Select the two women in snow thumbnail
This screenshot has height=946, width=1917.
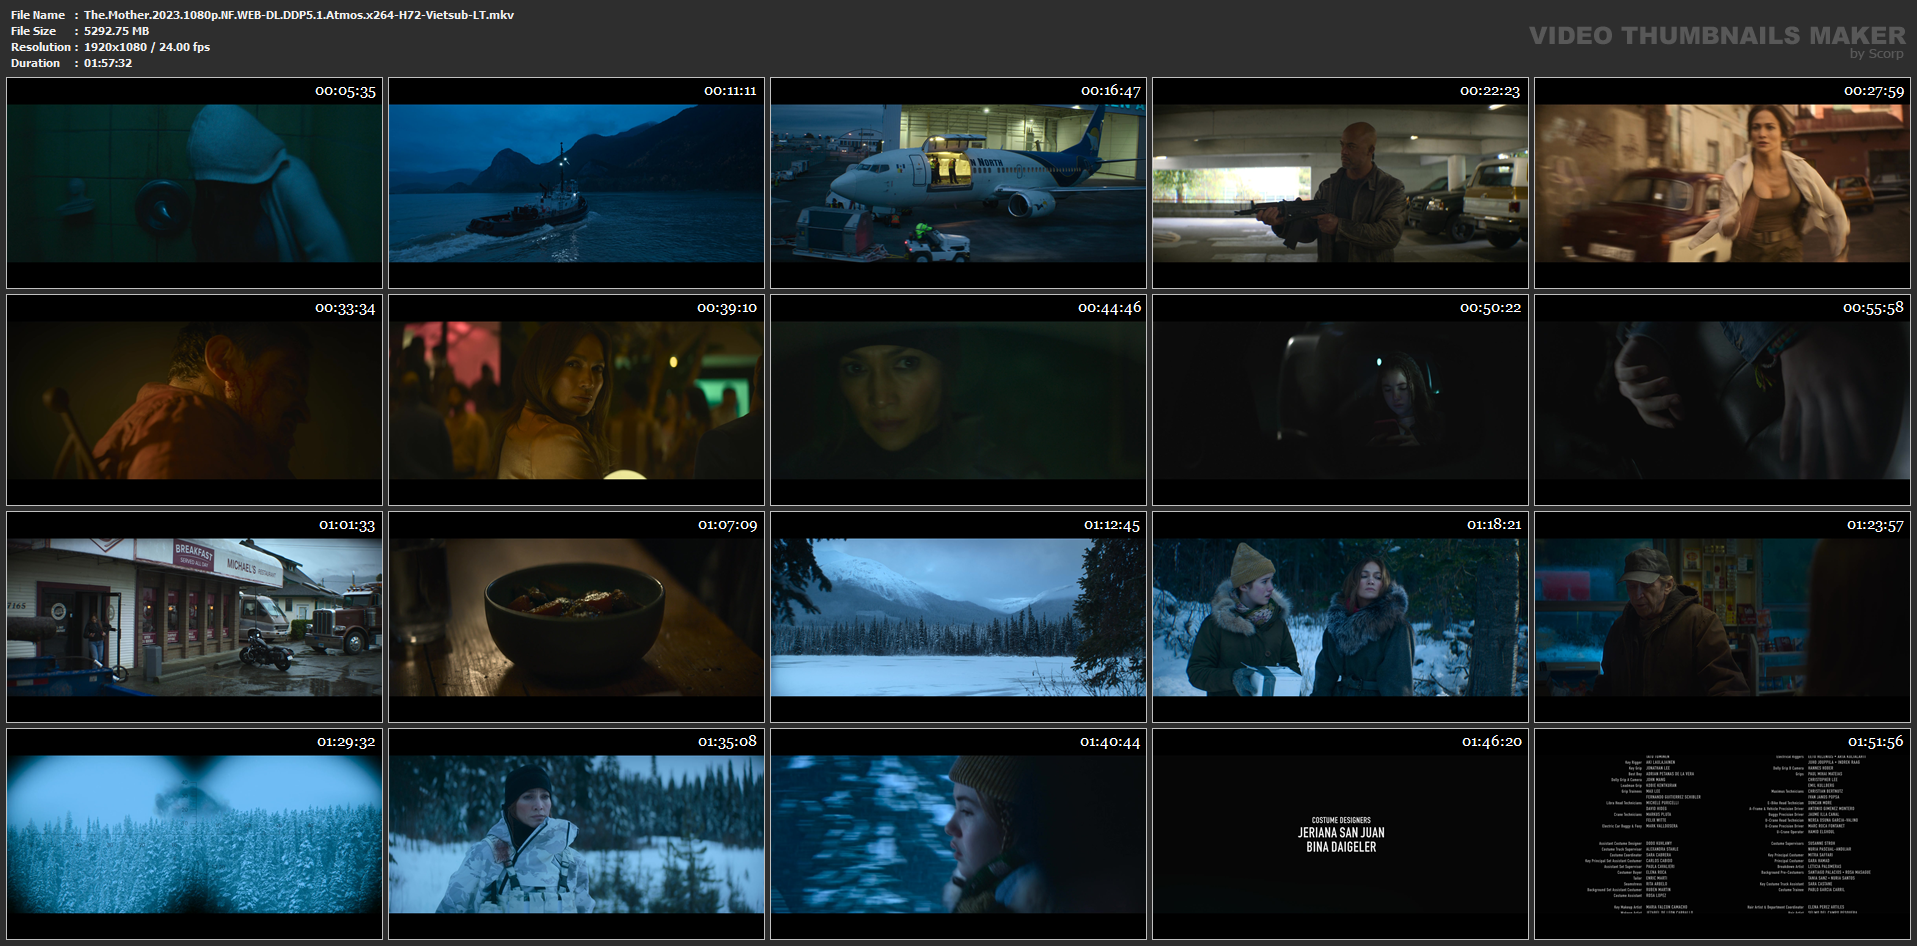(1340, 617)
